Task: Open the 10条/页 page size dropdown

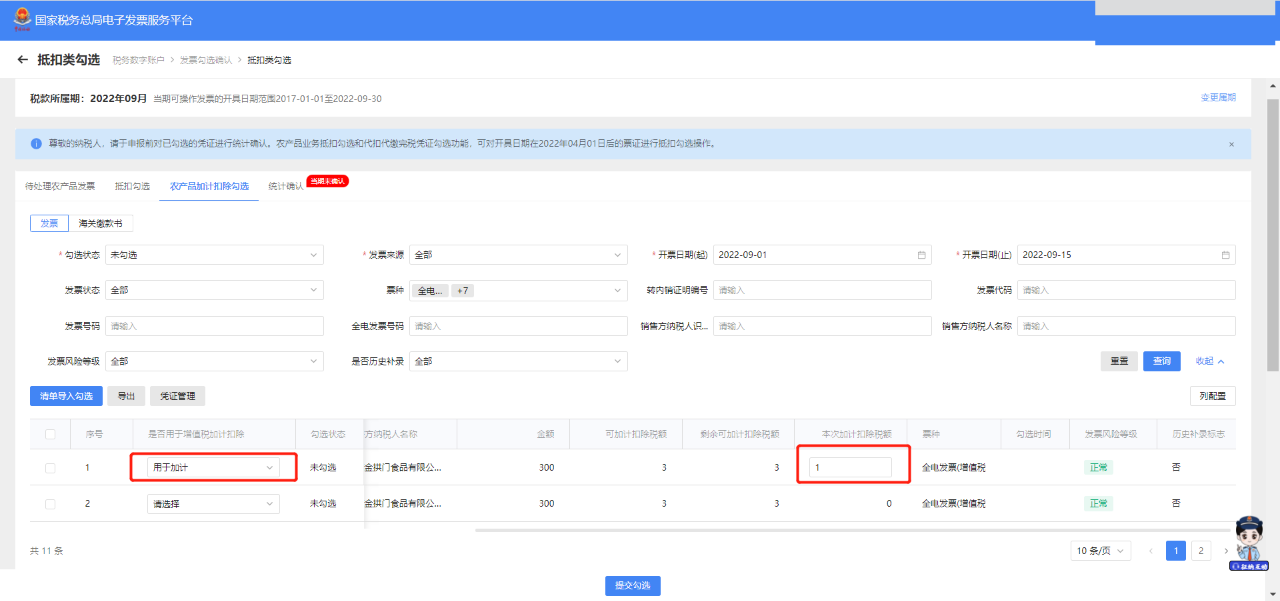Action: (x=1100, y=551)
